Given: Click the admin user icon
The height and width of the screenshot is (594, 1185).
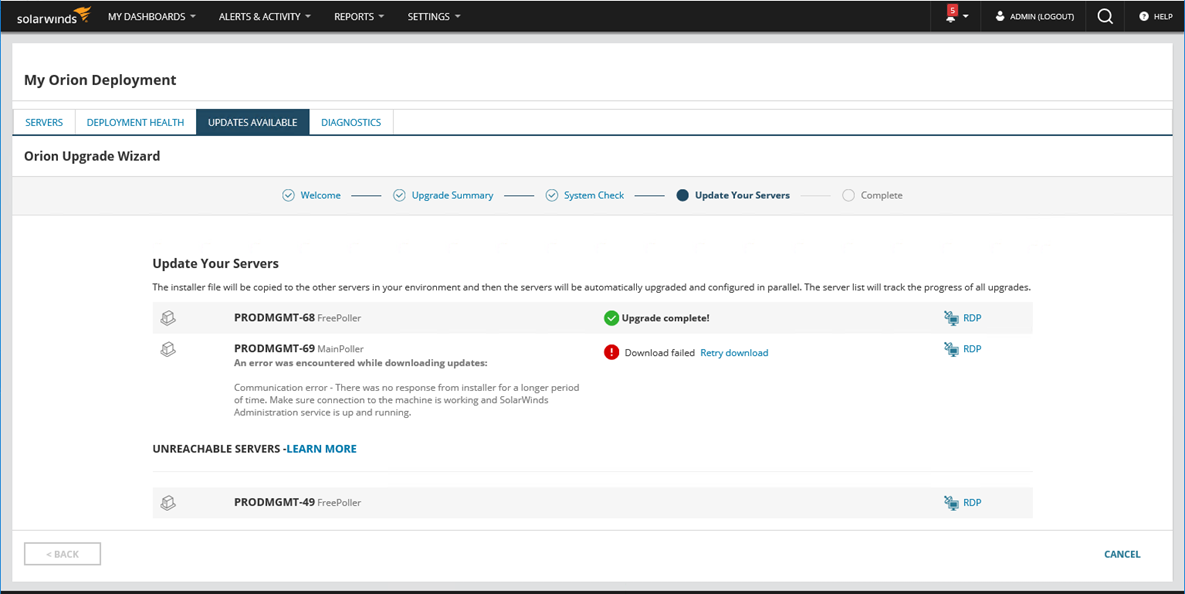Looking at the screenshot, I should tap(1000, 16).
